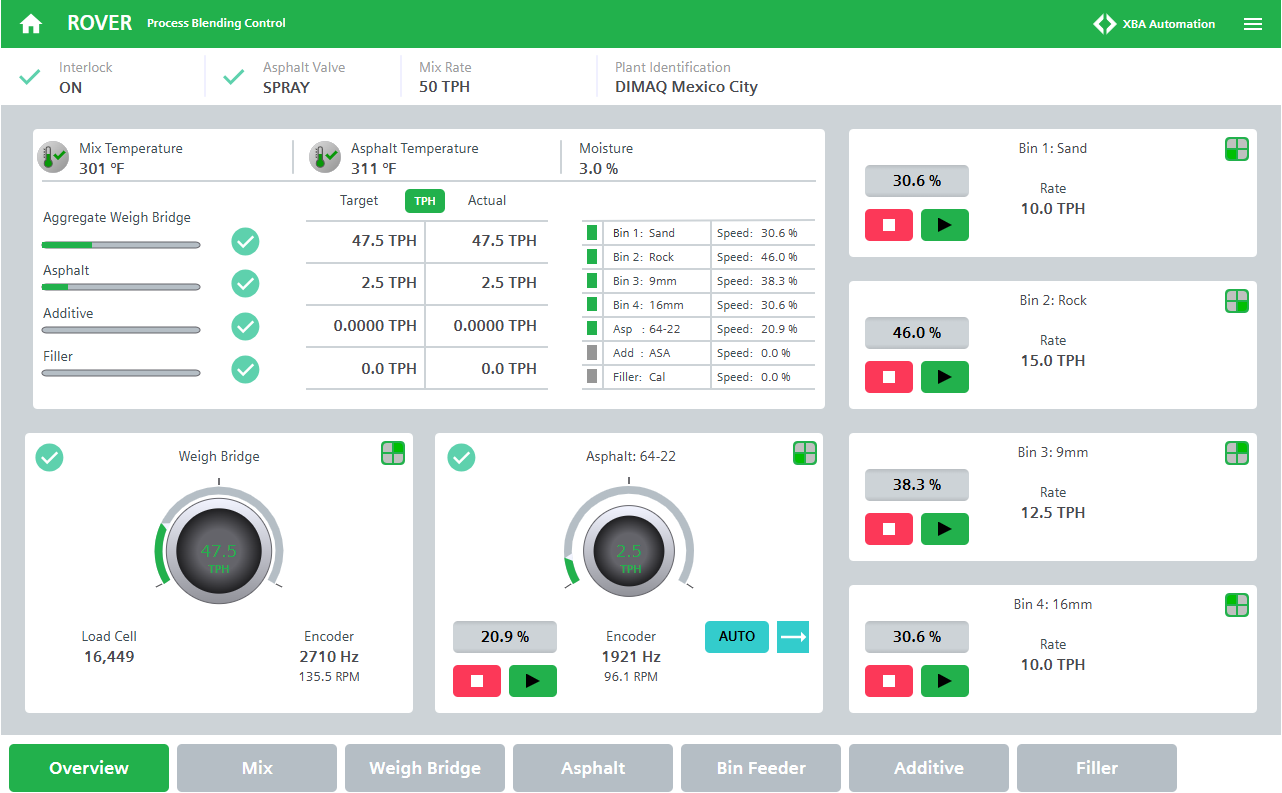The height and width of the screenshot is (793, 1282).
Task: Click the Bin 2 Rate 15.0 TPH value
Action: (1053, 361)
